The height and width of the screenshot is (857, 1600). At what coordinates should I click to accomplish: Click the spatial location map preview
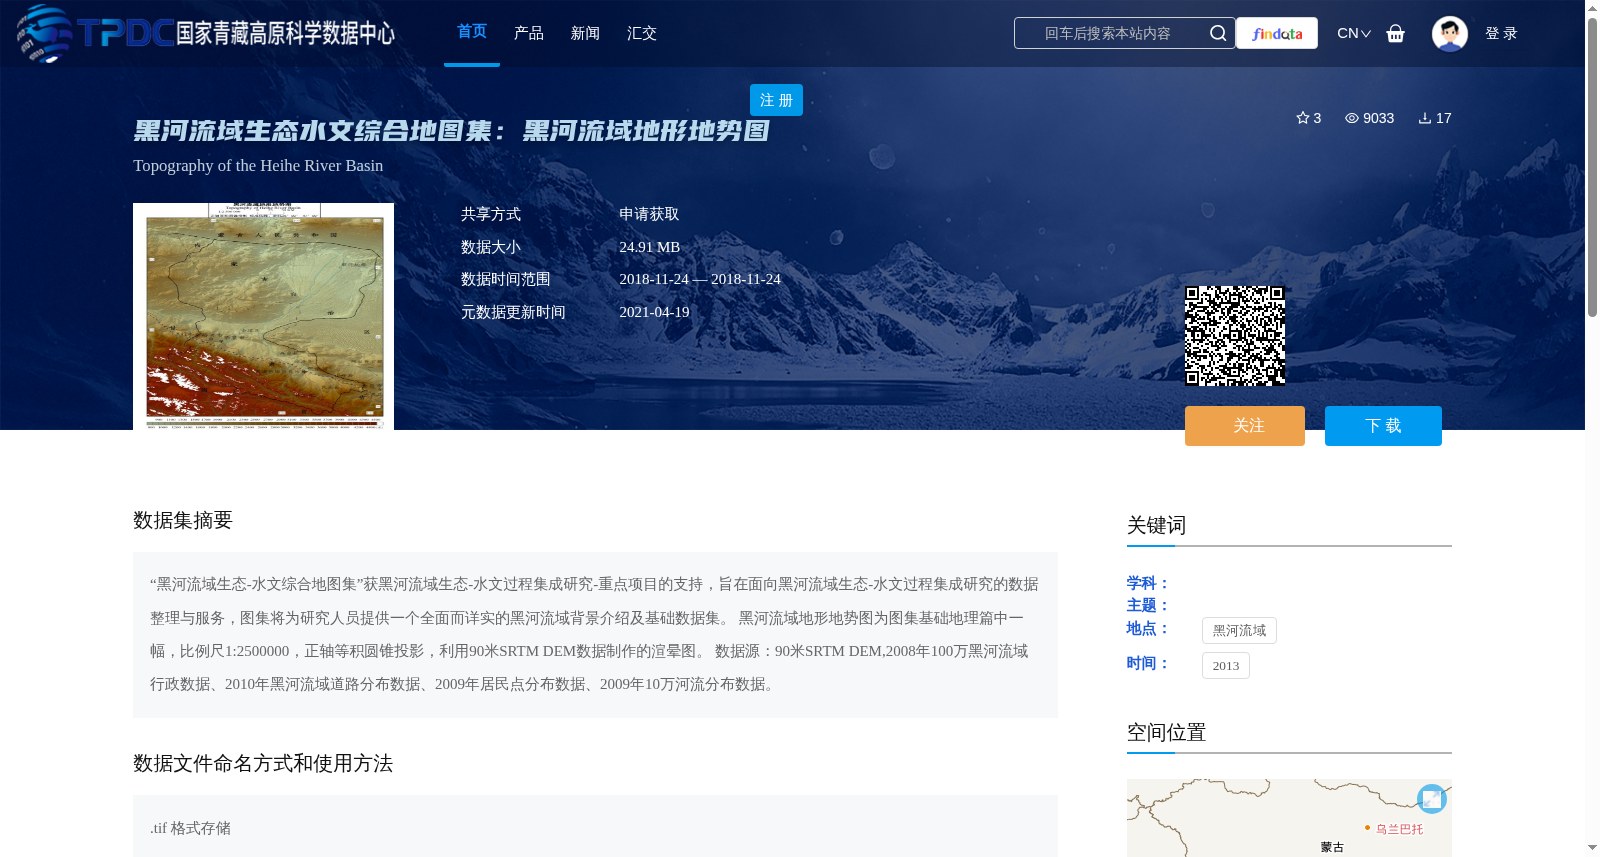(x=1289, y=818)
